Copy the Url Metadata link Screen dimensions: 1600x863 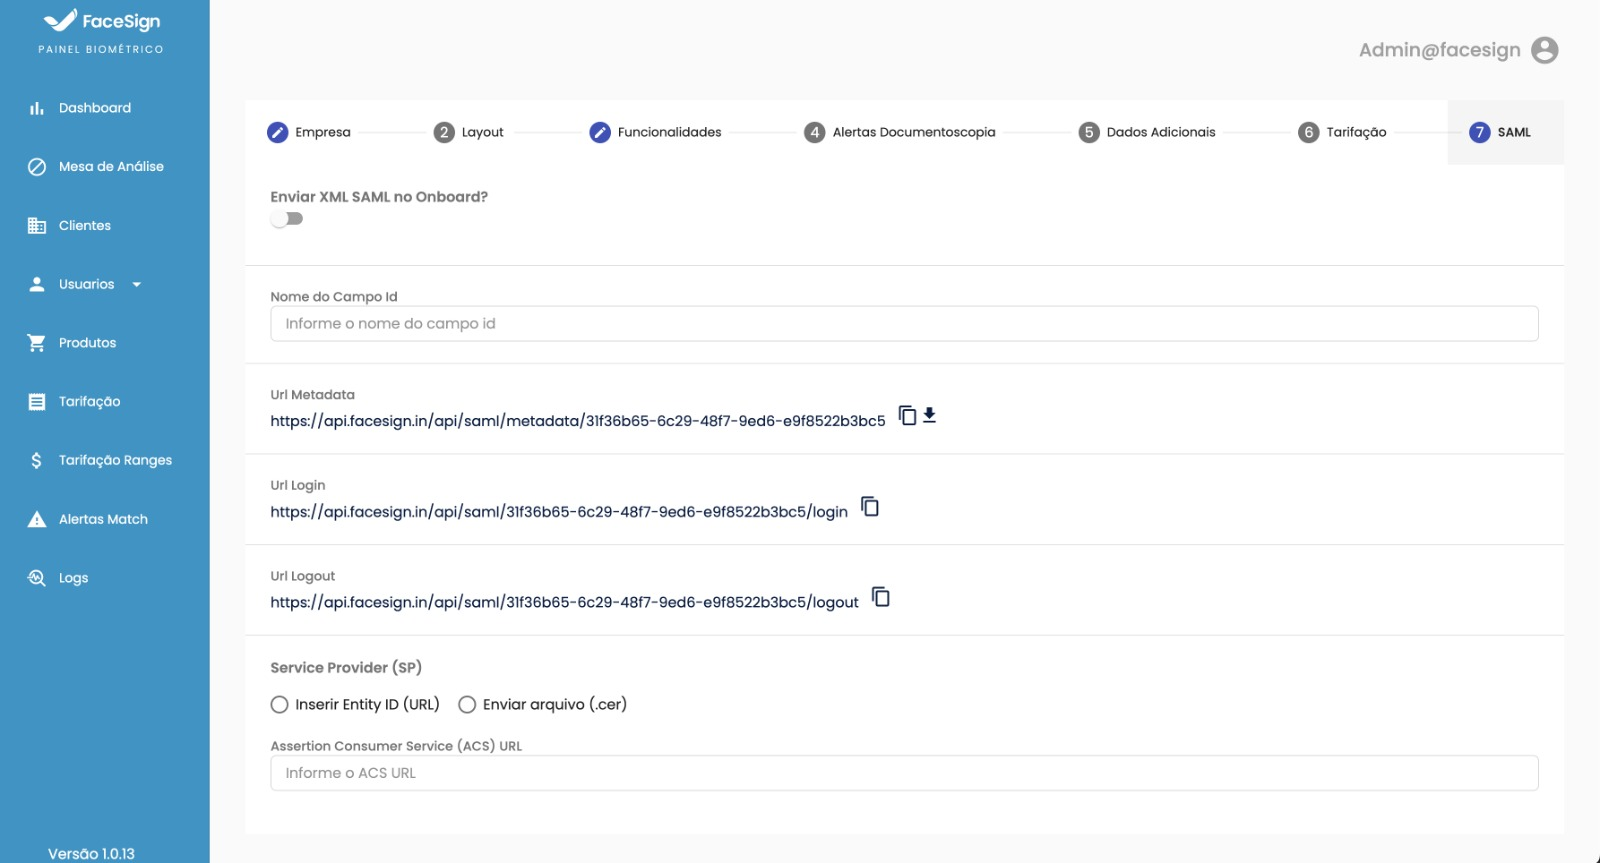click(907, 415)
